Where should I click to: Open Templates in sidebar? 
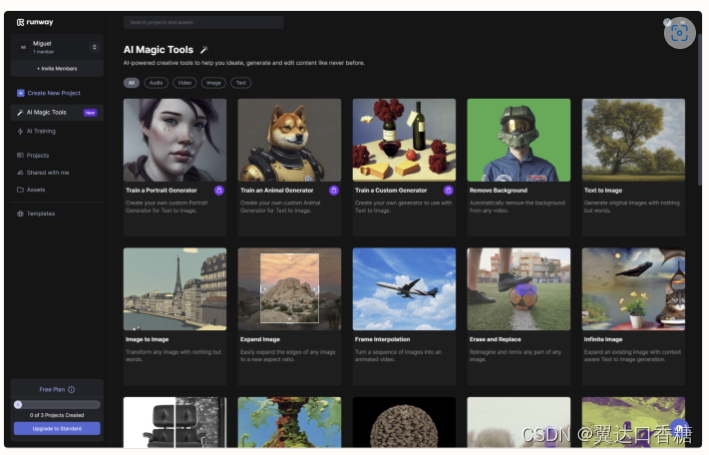click(x=41, y=214)
